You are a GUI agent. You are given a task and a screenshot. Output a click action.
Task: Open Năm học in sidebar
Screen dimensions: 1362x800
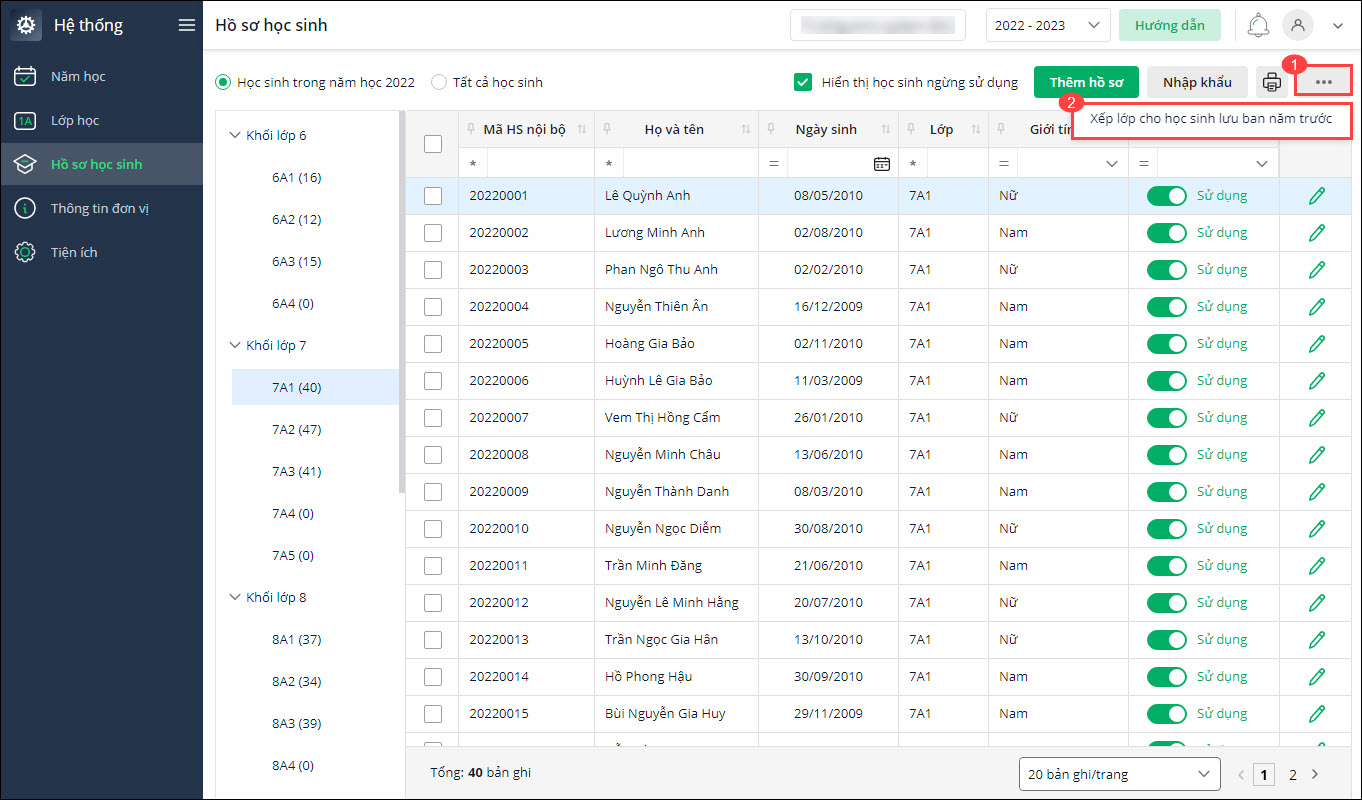101,76
